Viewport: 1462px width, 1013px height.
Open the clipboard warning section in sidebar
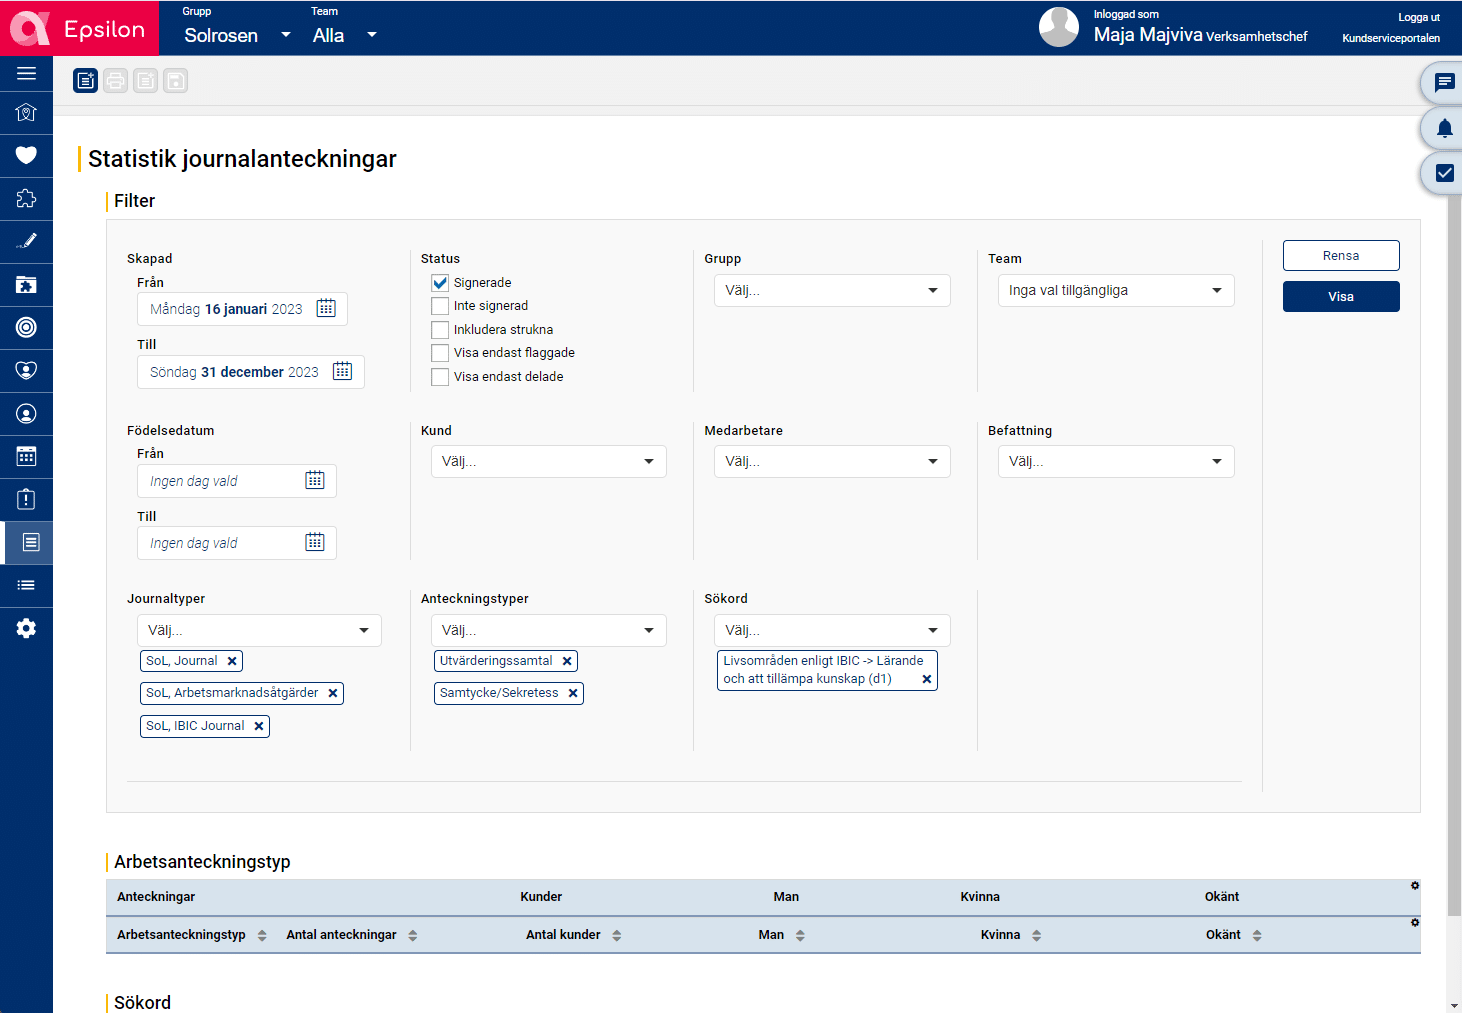(26, 499)
